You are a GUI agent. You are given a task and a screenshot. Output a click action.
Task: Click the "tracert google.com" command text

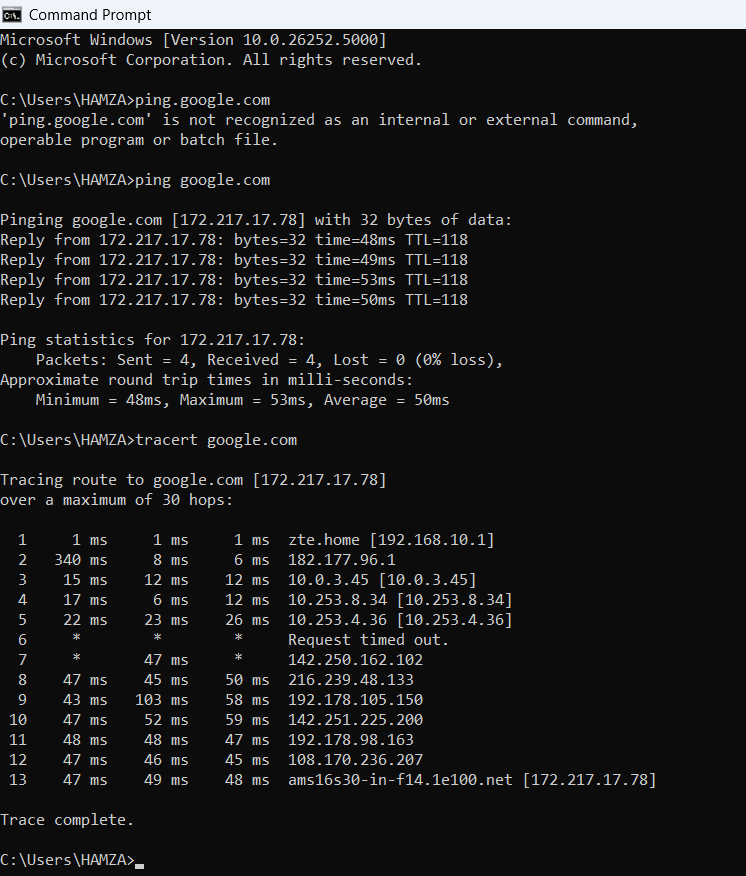(x=215, y=440)
